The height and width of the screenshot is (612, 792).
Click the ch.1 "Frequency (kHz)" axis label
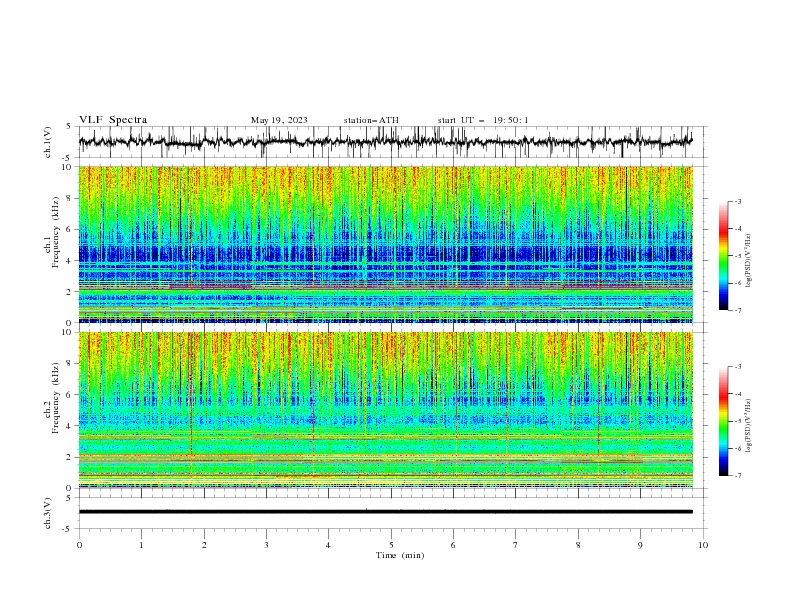click(x=56, y=233)
